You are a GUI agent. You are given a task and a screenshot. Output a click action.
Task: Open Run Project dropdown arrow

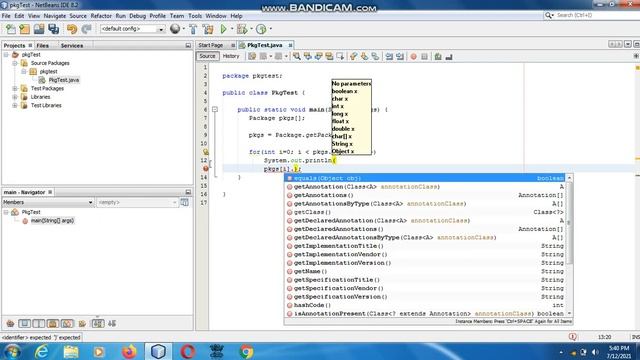point(232,29)
